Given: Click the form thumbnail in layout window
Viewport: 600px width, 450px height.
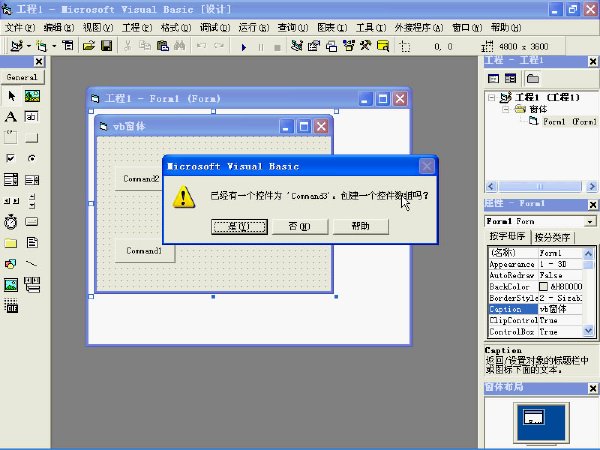Looking at the screenshot, I should [534, 417].
